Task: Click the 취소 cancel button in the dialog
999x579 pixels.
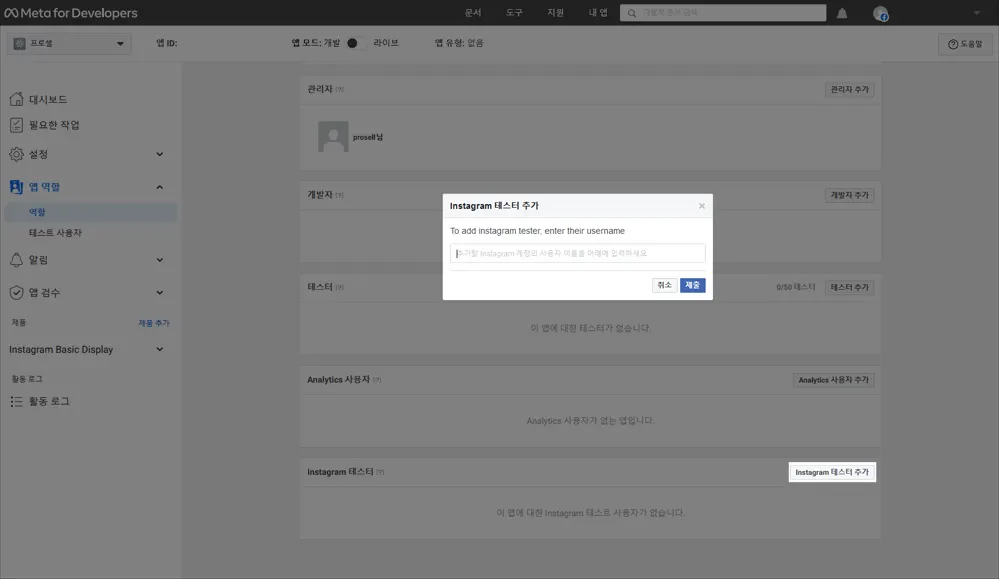Action: (x=665, y=285)
